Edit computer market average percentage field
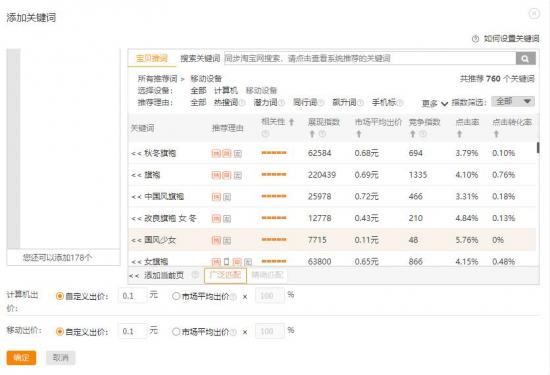This screenshot has height=375, width=550. tap(269, 296)
